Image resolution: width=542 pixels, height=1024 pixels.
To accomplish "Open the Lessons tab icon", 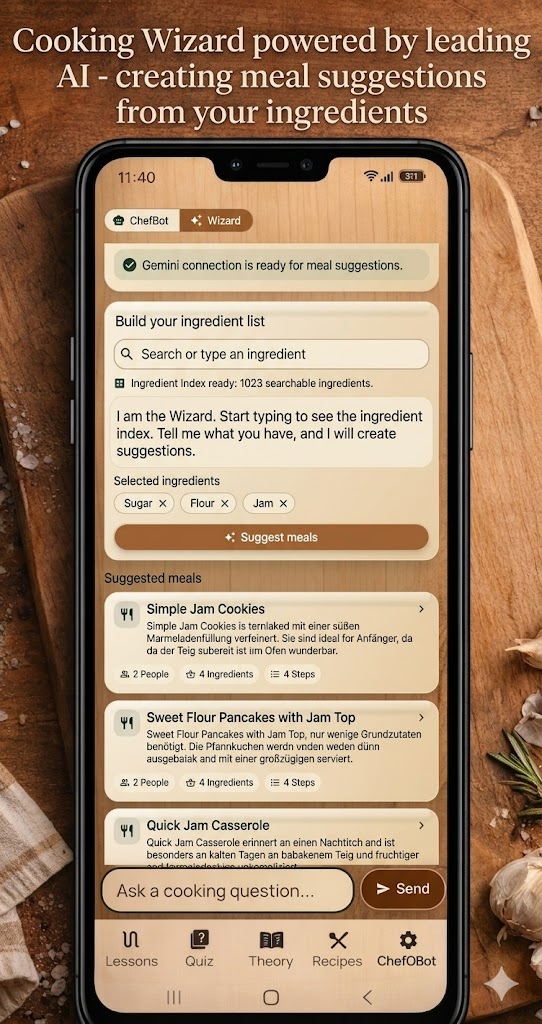I will point(131,940).
